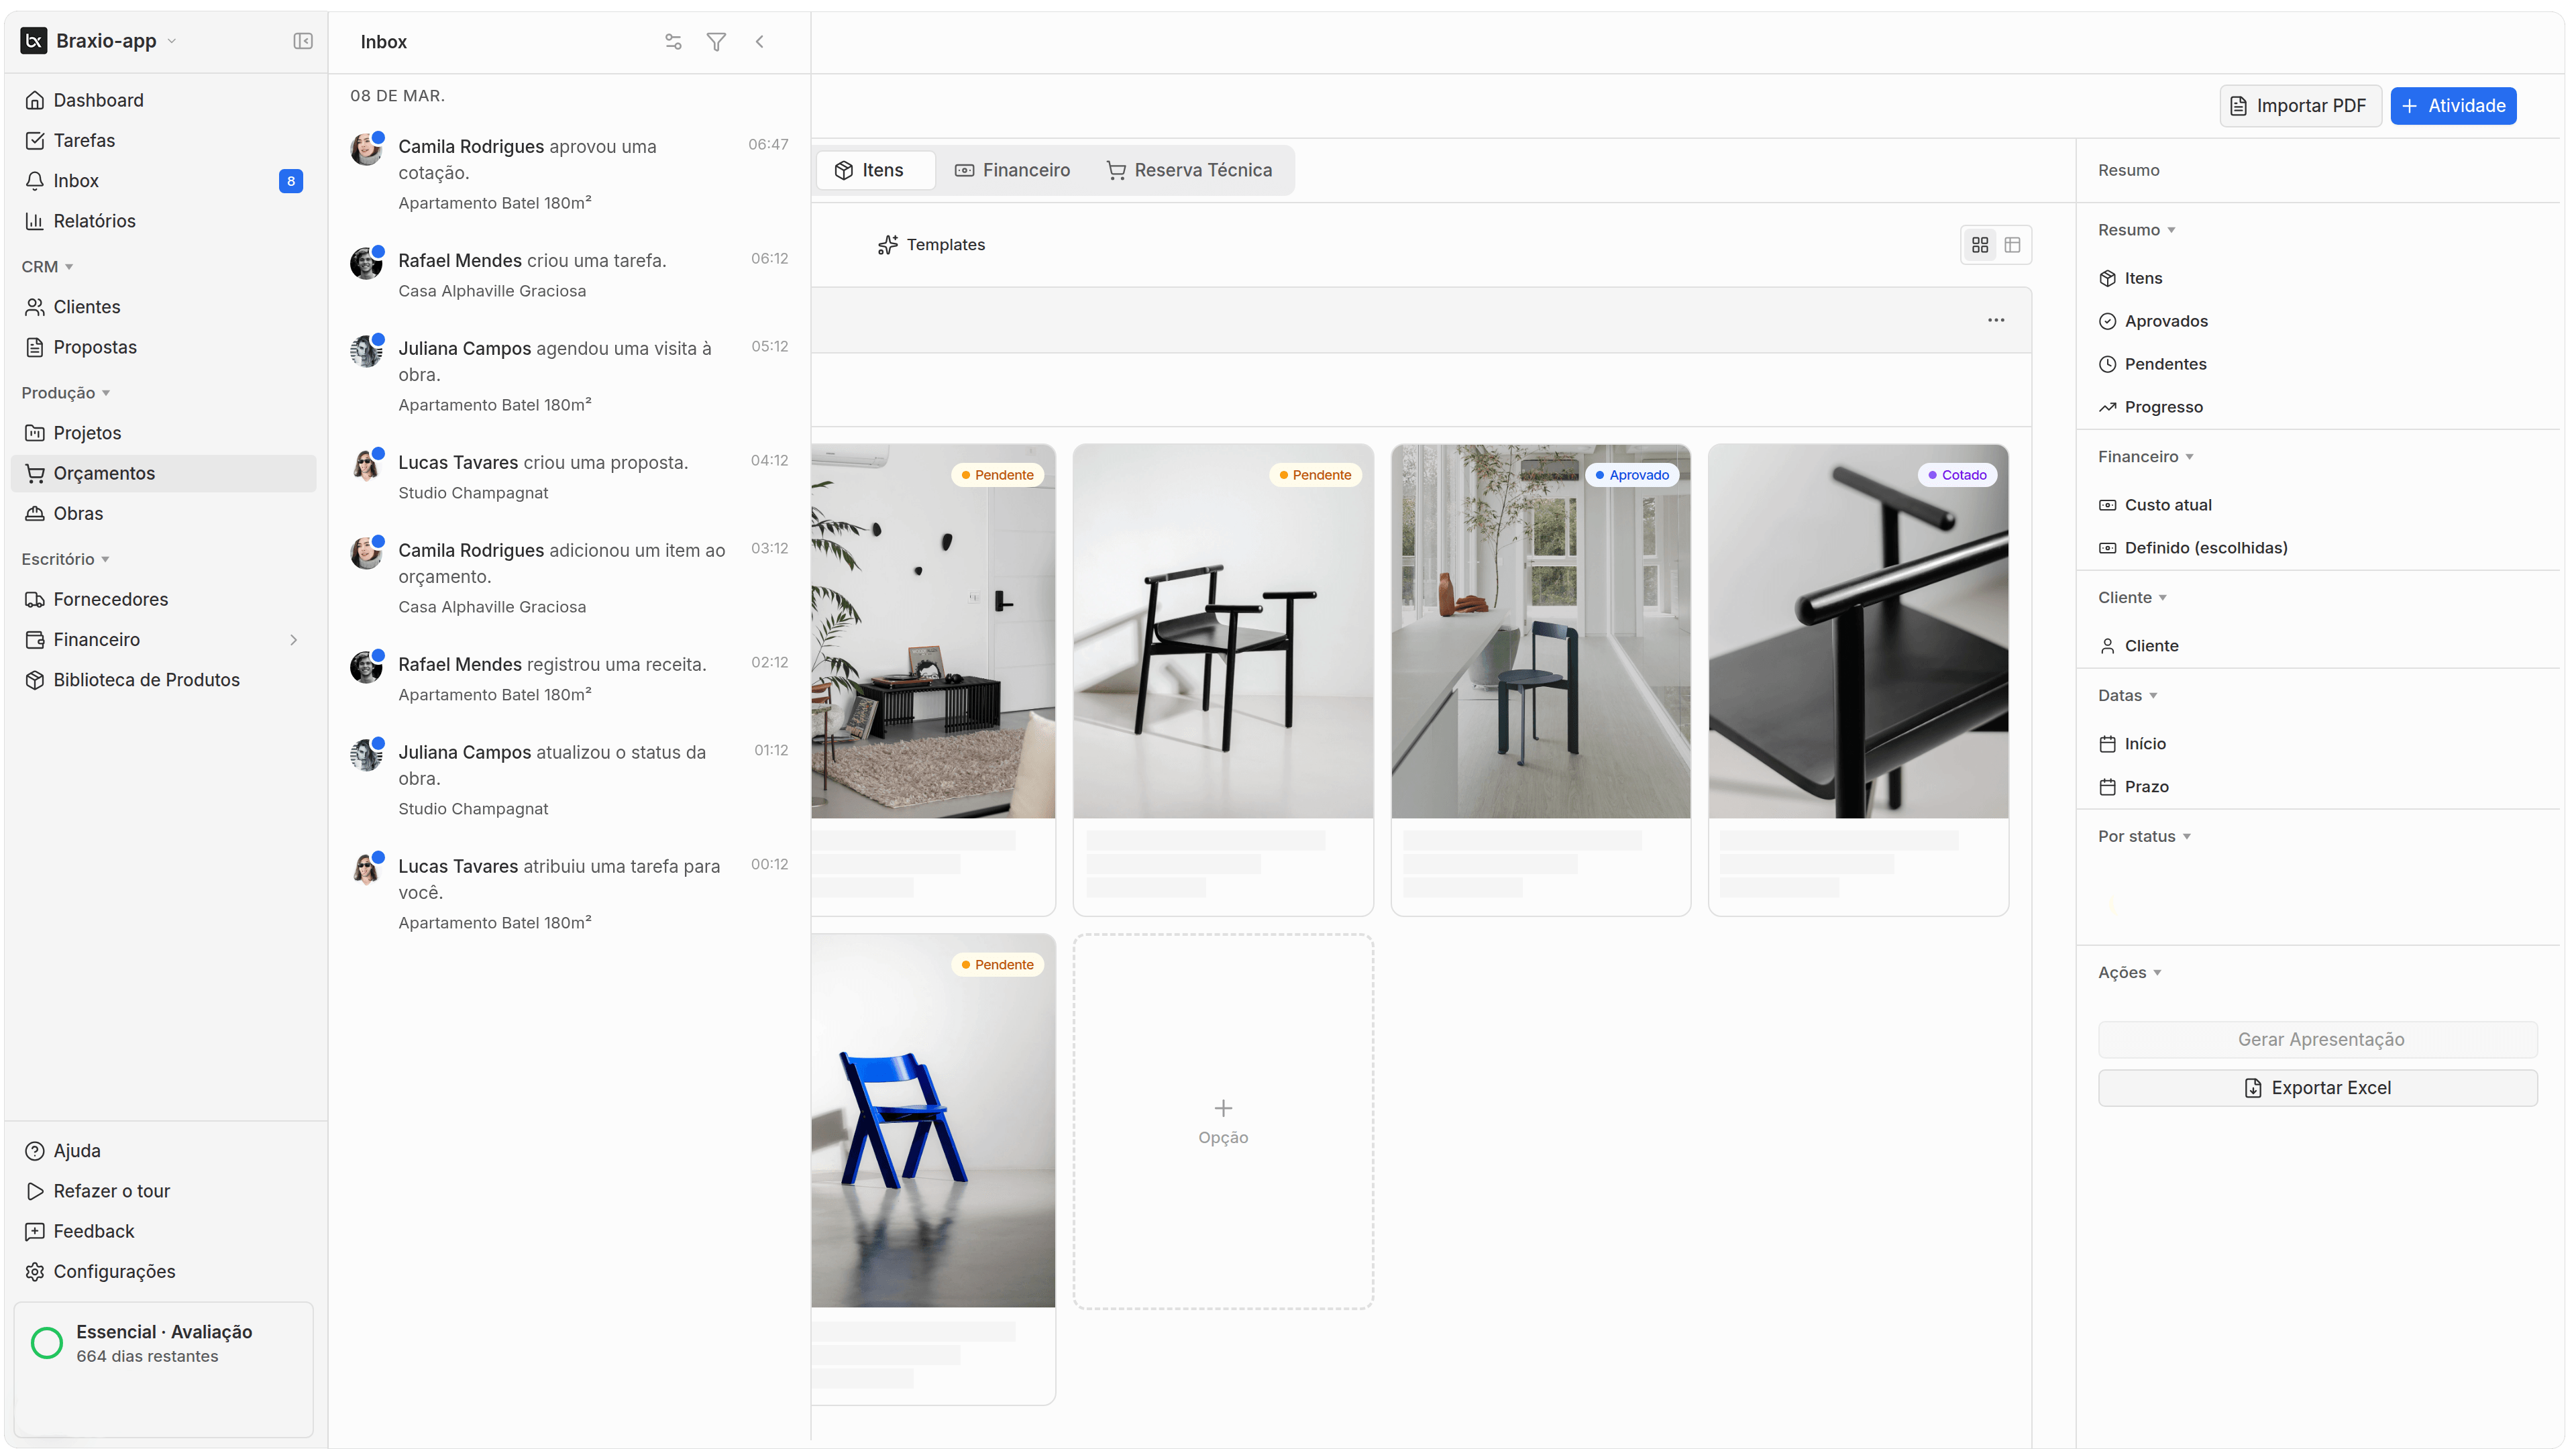Click Prazo in the Datas section
Image resolution: width=2576 pixels, height=1449 pixels.
(x=2133, y=787)
